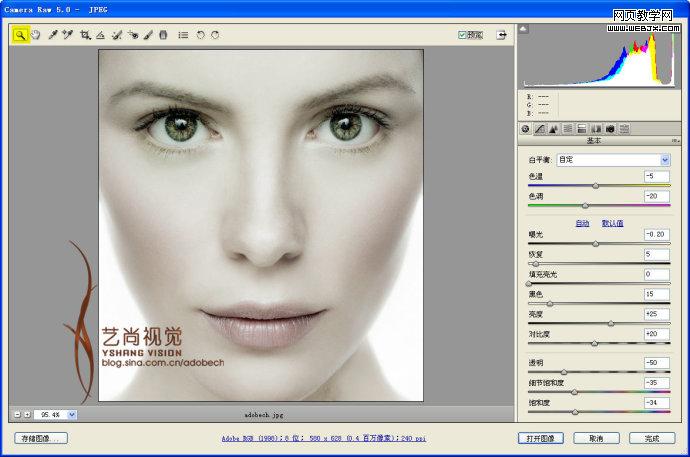
Task: Click the zoom out minus button
Action: click(18, 415)
